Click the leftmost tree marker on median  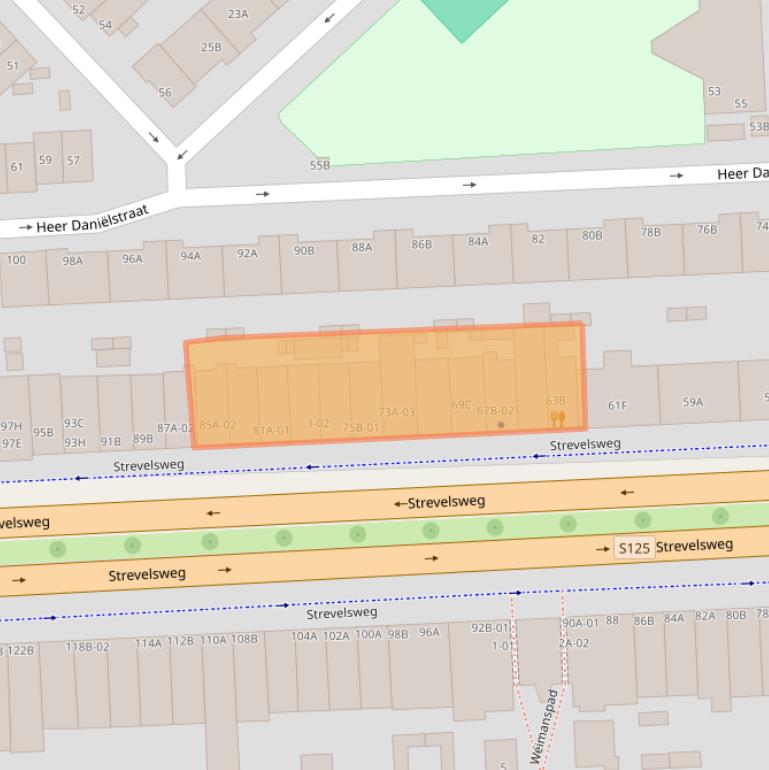[x=57, y=549]
